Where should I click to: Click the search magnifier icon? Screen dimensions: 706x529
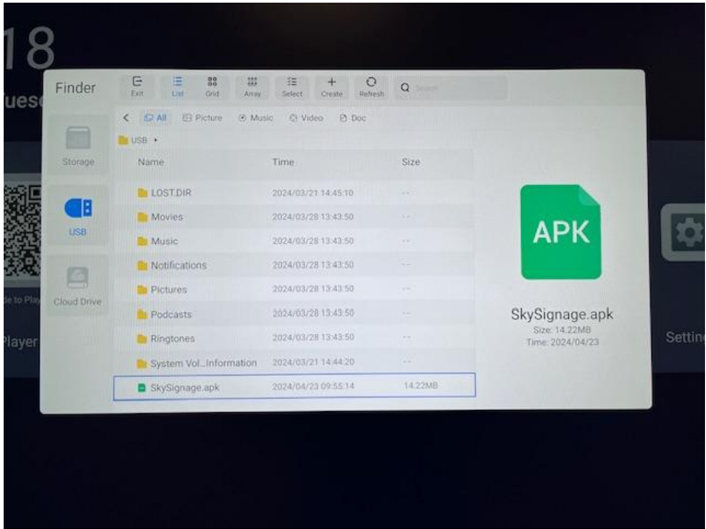pyautogui.click(x=405, y=87)
